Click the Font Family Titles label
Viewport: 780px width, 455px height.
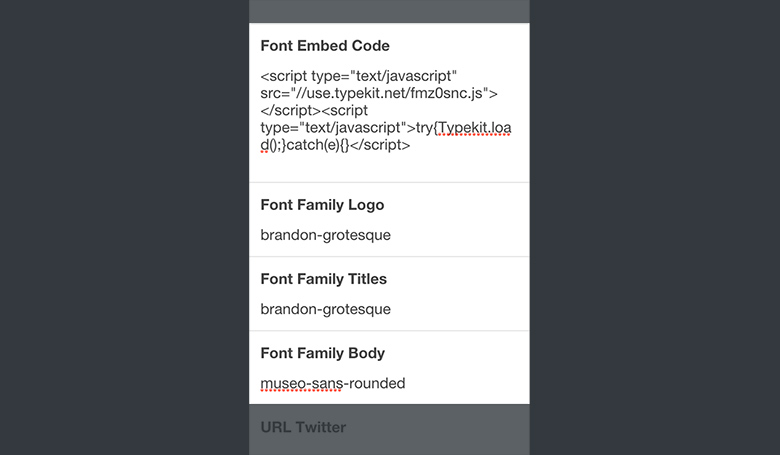323,279
